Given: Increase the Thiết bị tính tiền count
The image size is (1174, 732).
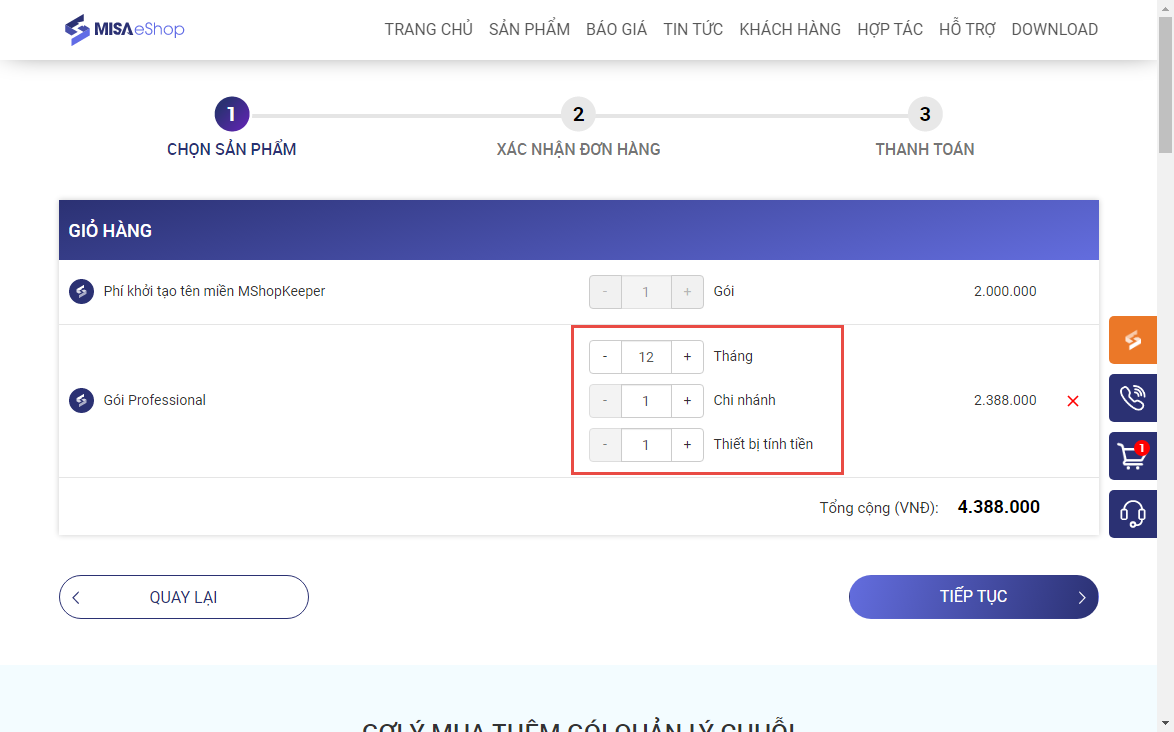Looking at the screenshot, I should tap(687, 445).
